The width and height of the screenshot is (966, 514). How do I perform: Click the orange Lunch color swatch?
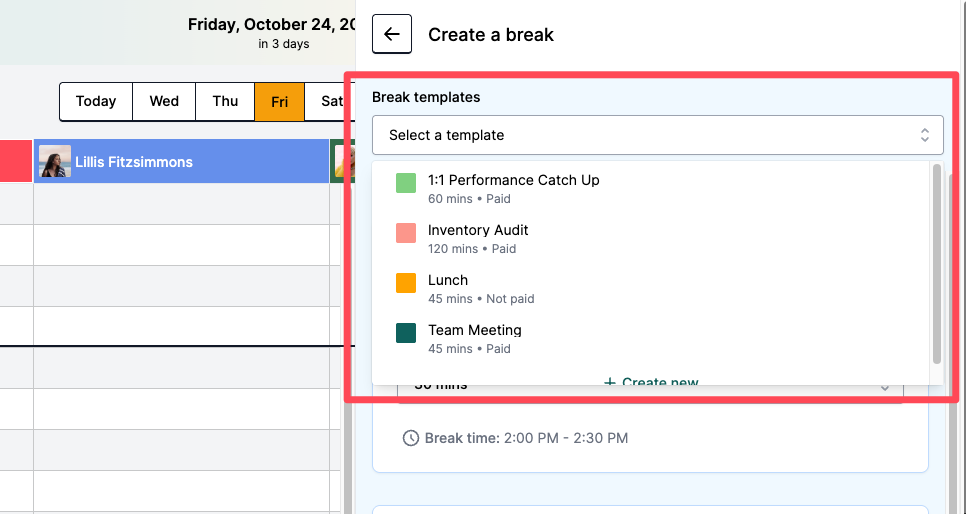pos(406,283)
